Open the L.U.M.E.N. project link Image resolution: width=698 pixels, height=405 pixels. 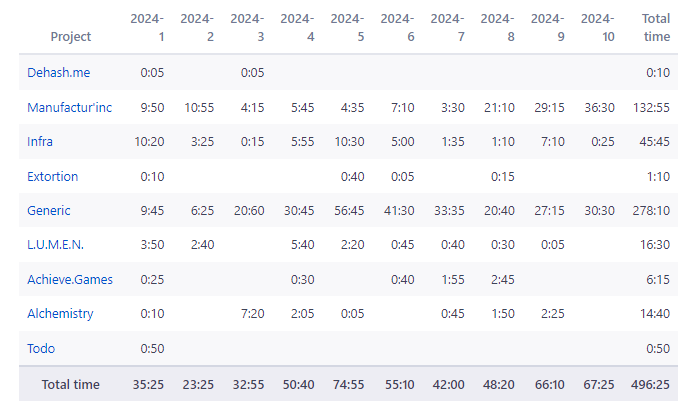pyautogui.click(x=55, y=245)
